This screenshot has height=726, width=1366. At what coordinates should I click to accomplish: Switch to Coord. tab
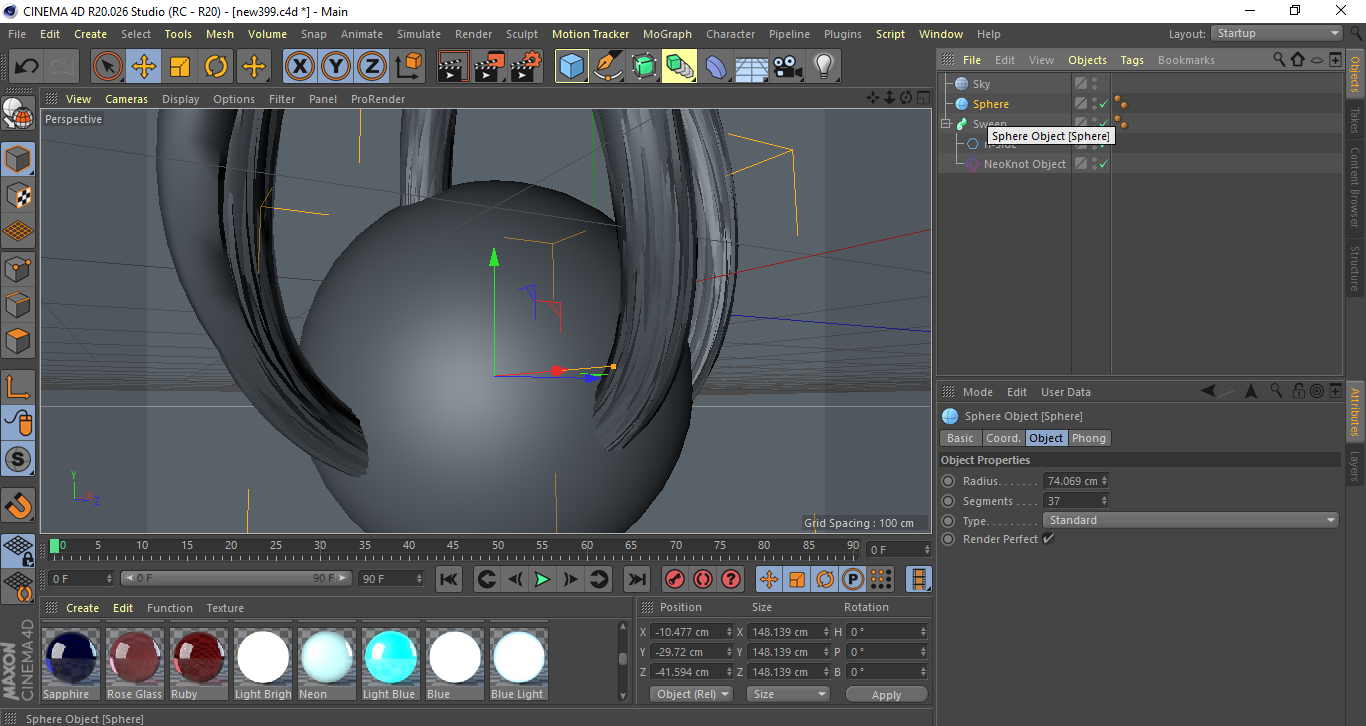click(x=1003, y=438)
